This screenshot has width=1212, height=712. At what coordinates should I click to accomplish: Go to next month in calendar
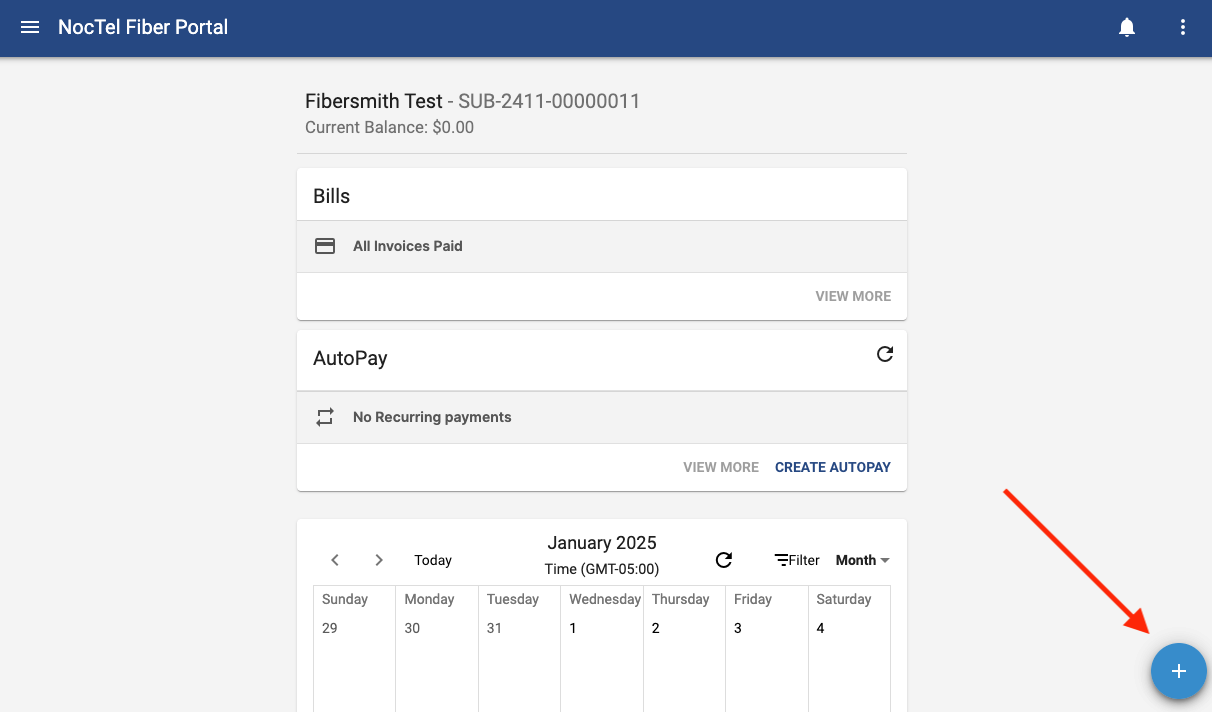tap(379, 560)
